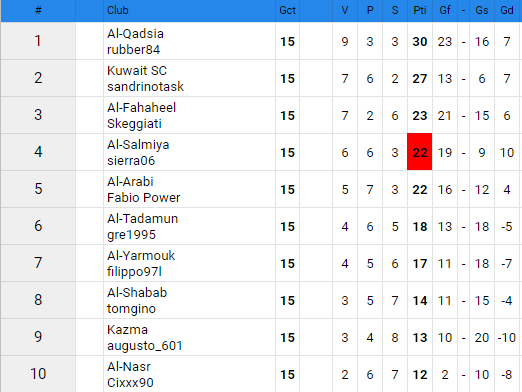Open manager profile sandrinotask
Image resolution: width=522 pixels, height=392 pixels.
pos(145,87)
